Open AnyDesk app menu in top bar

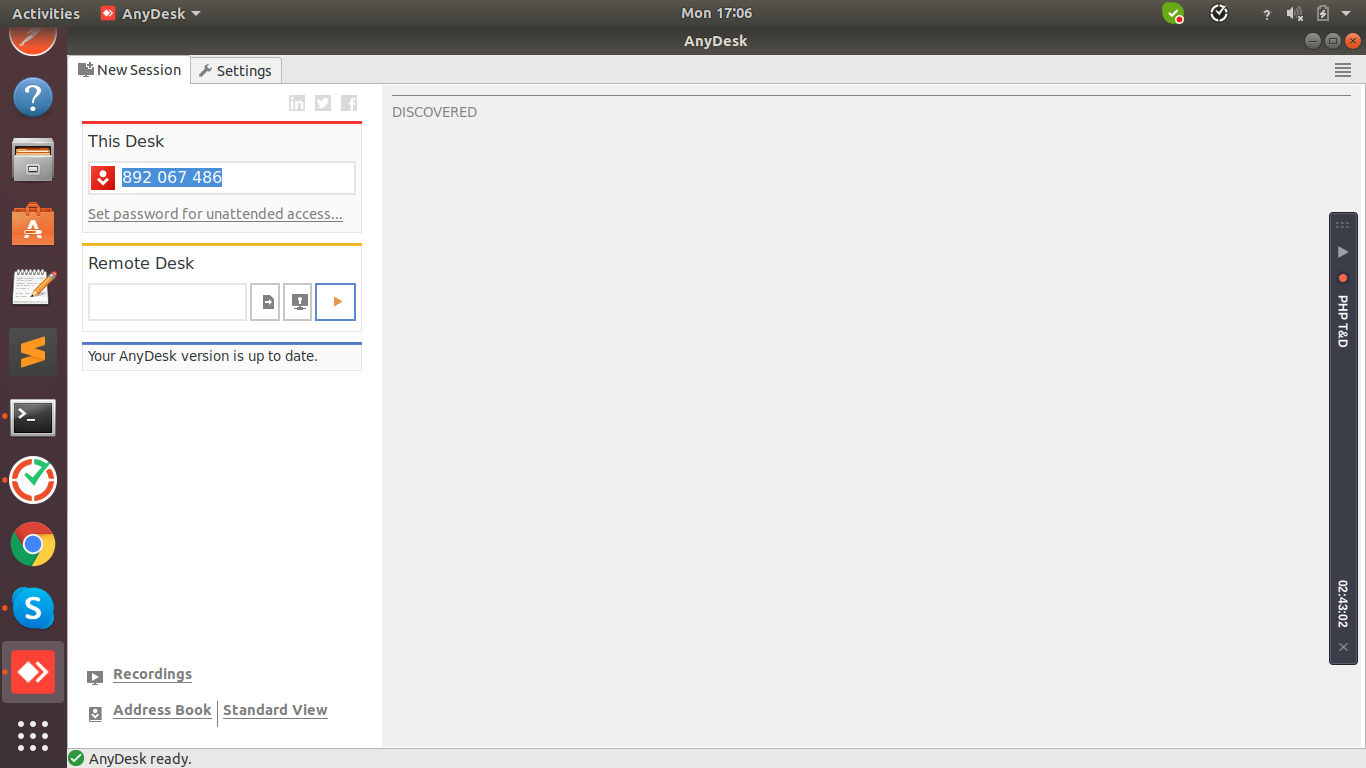151,14
